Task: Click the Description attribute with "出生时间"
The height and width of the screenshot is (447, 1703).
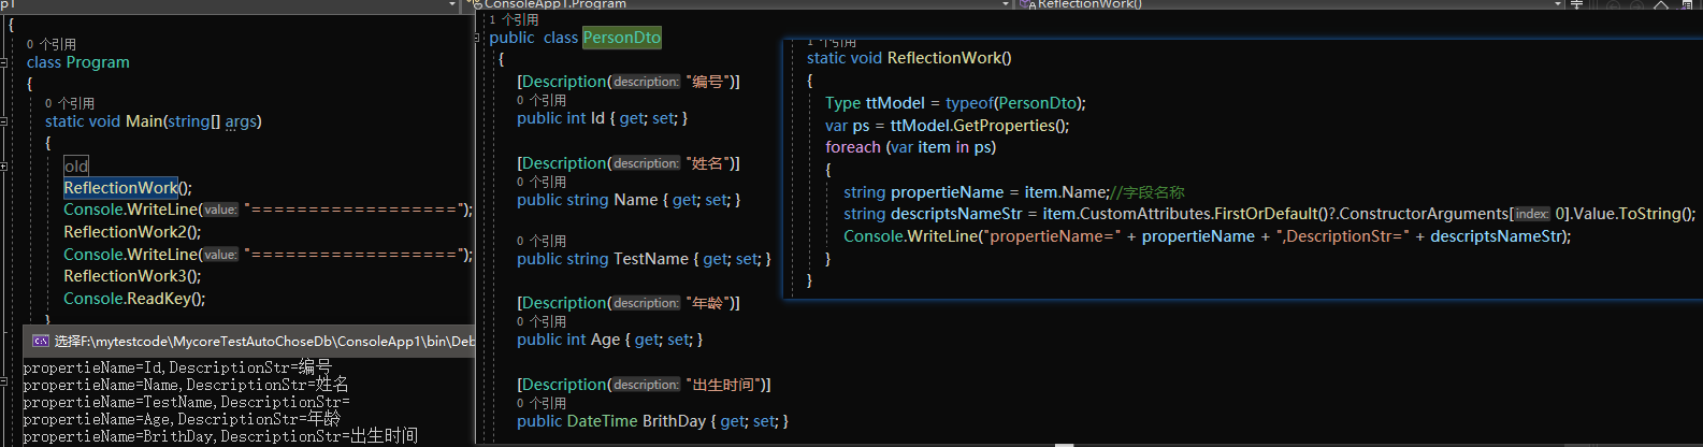Action: pyautogui.click(x=644, y=385)
